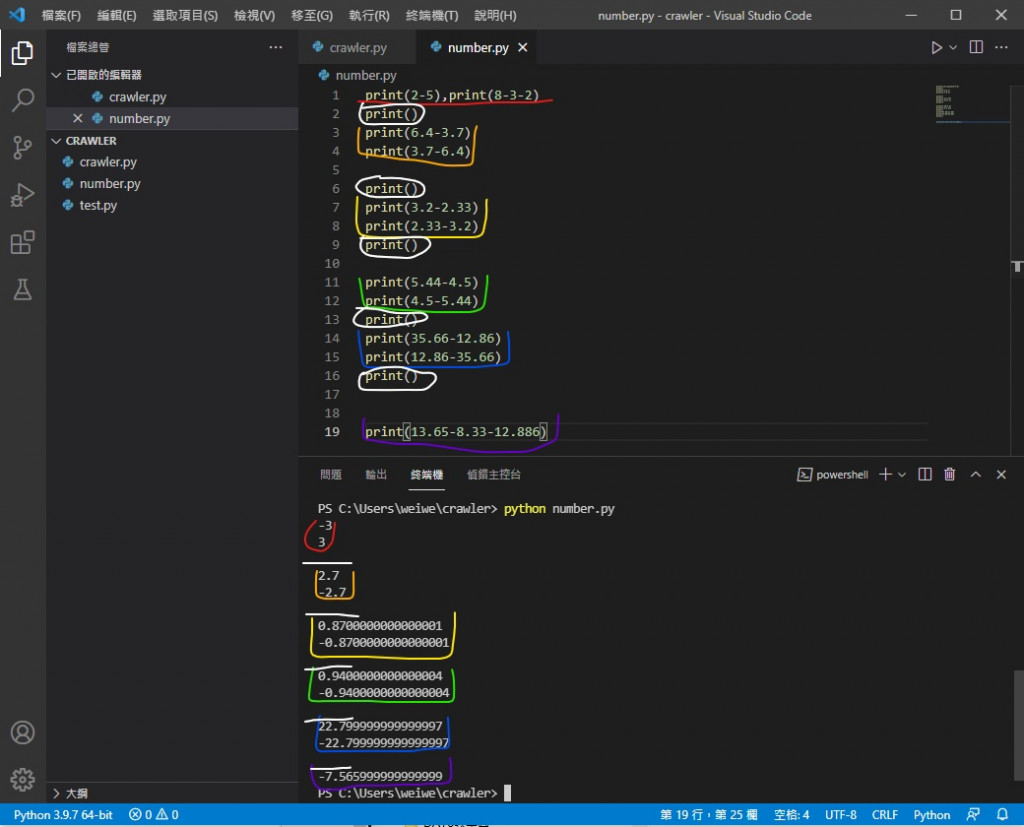
Task: Open the Accounts menu icon
Action: point(22,732)
